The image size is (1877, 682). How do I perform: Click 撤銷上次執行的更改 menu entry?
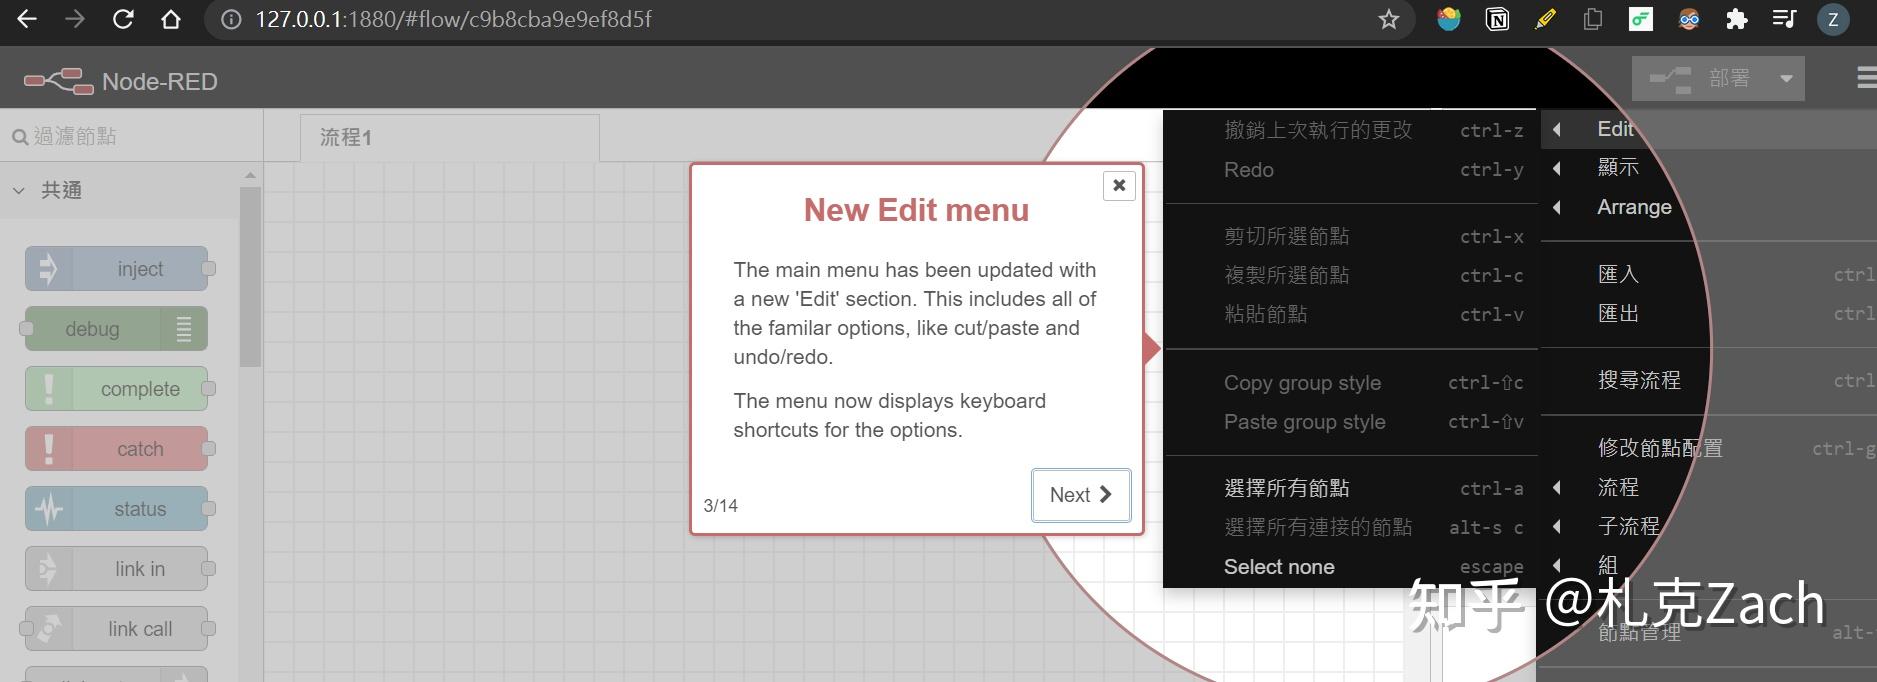point(1351,130)
